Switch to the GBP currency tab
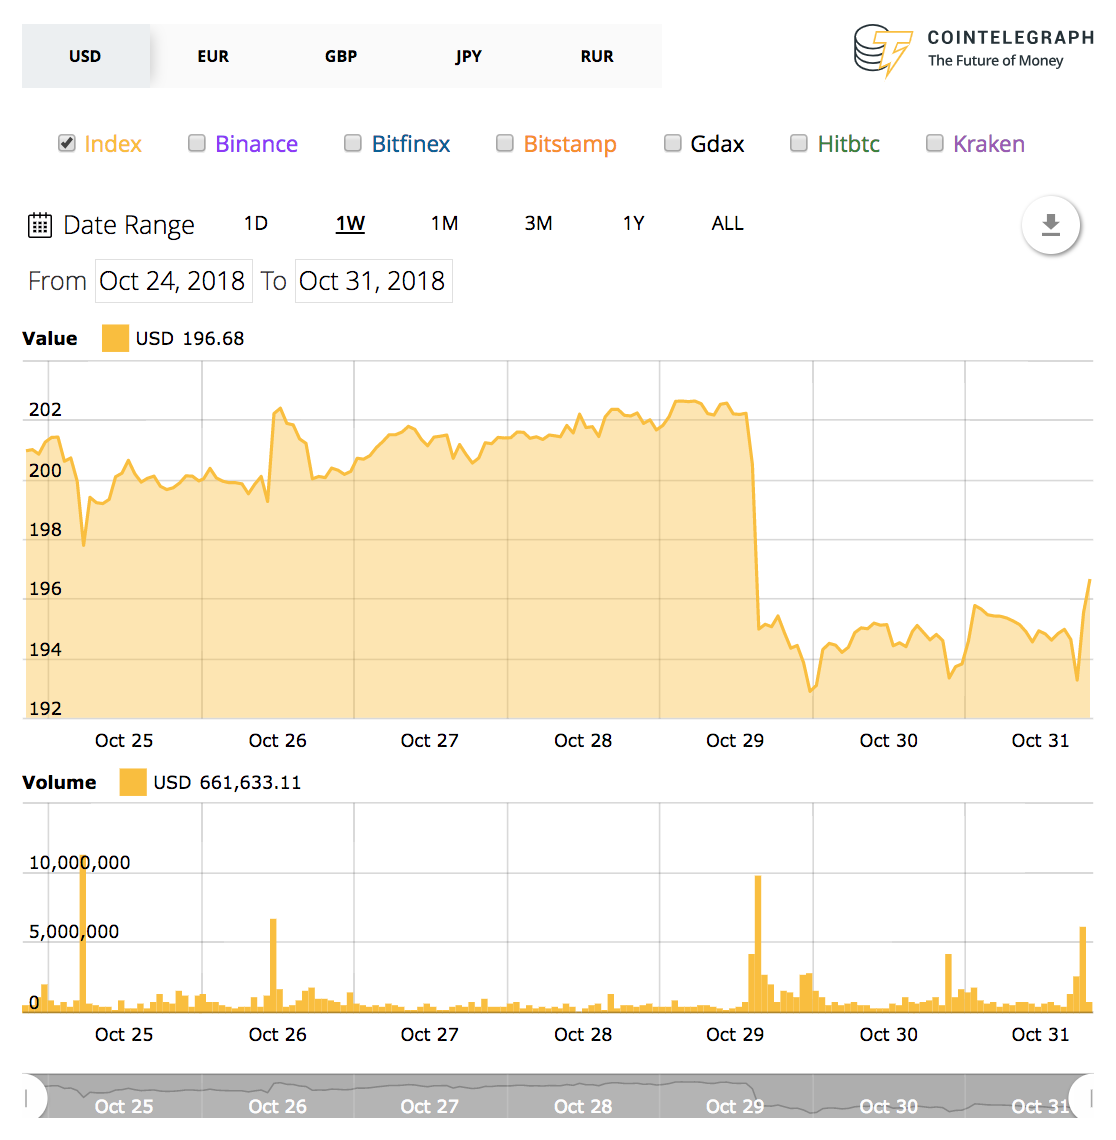This screenshot has height=1140, width=1116. click(x=341, y=56)
